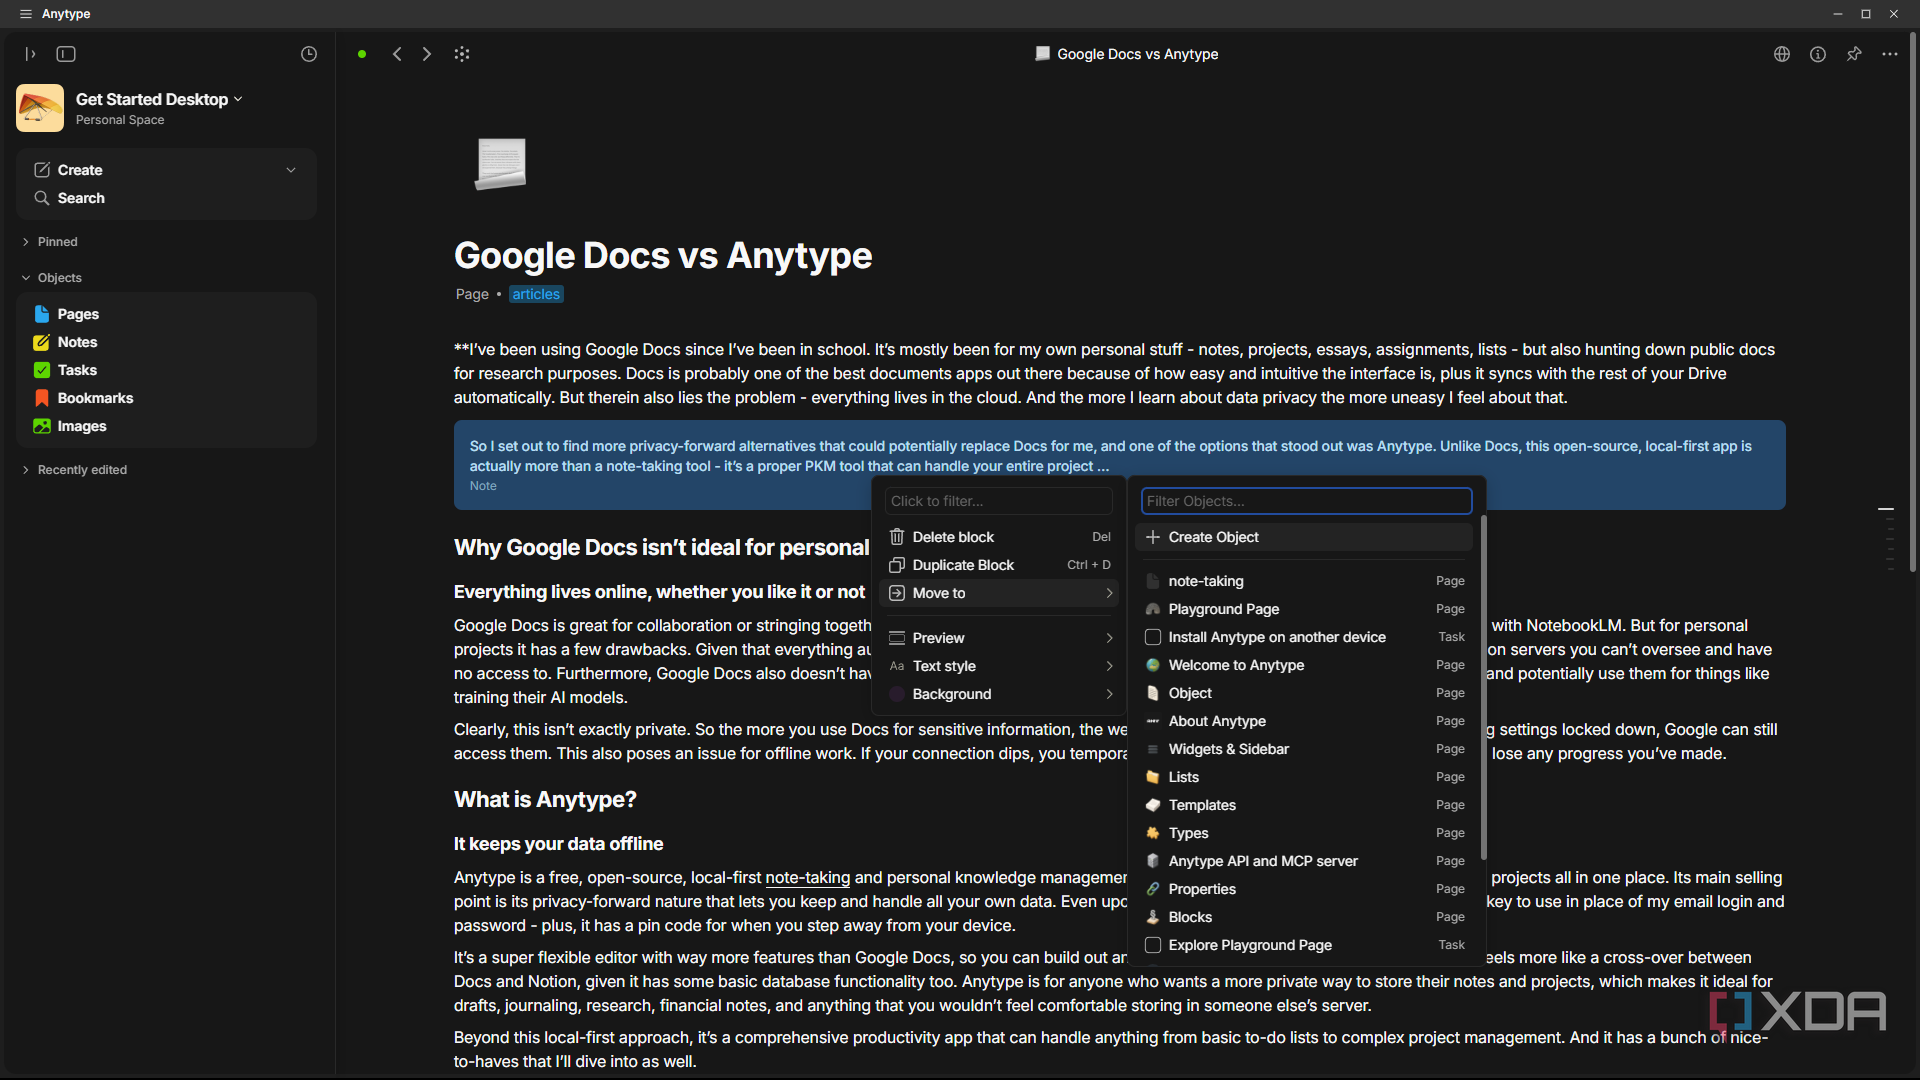
Task: Toggle the sidebar panel layout icon
Action: coord(66,54)
